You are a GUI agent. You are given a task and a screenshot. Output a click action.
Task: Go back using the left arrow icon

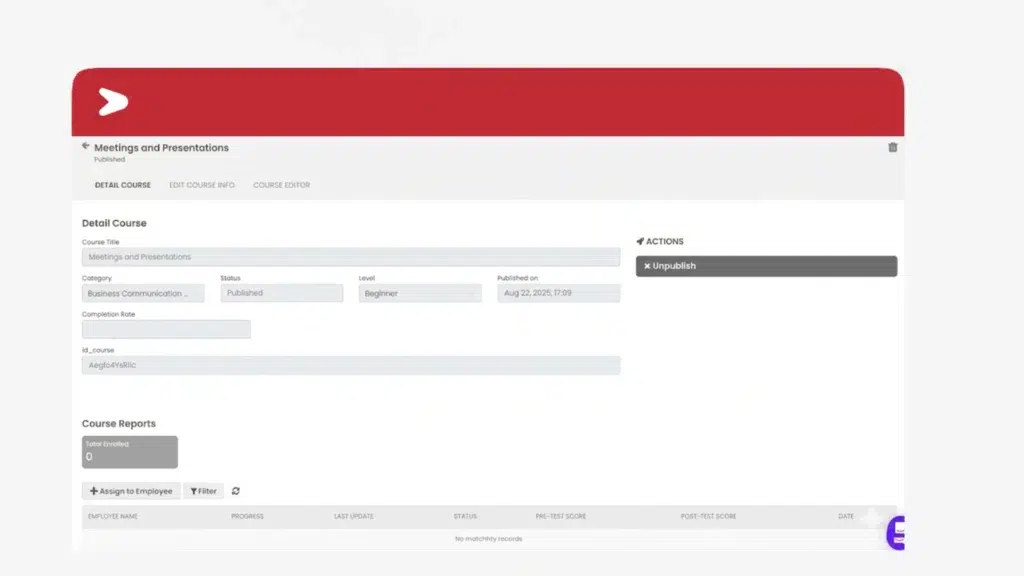click(86, 146)
